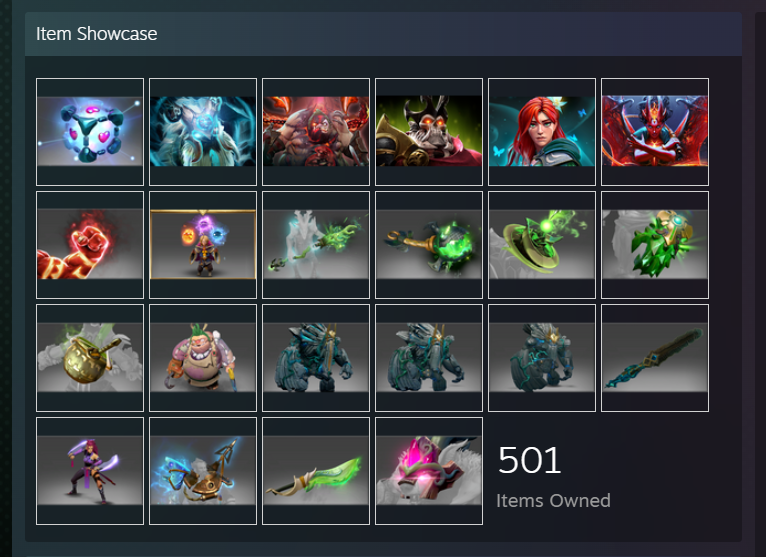The width and height of the screenshot is (766, 557).
Task: Click the purple-haired dual-blade assassin item
Action: pyautogui.click(x=90, y=471)
